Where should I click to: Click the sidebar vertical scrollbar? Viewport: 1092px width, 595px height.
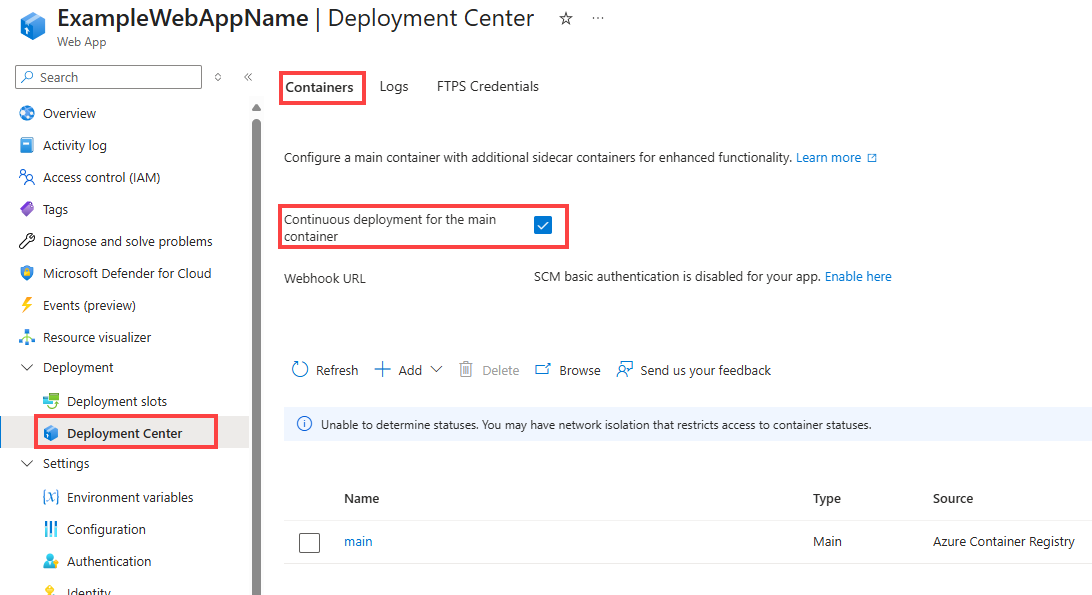[256, 350]
